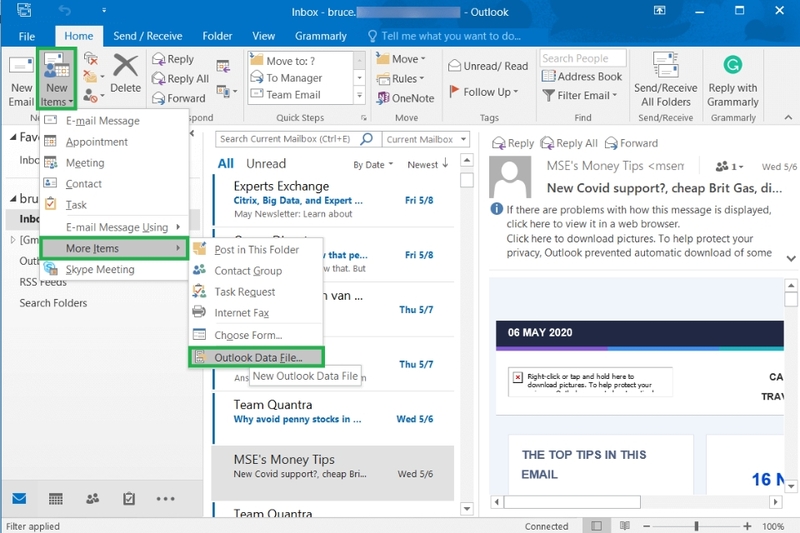Select Outlook Data File menu entry

[258, 357]
